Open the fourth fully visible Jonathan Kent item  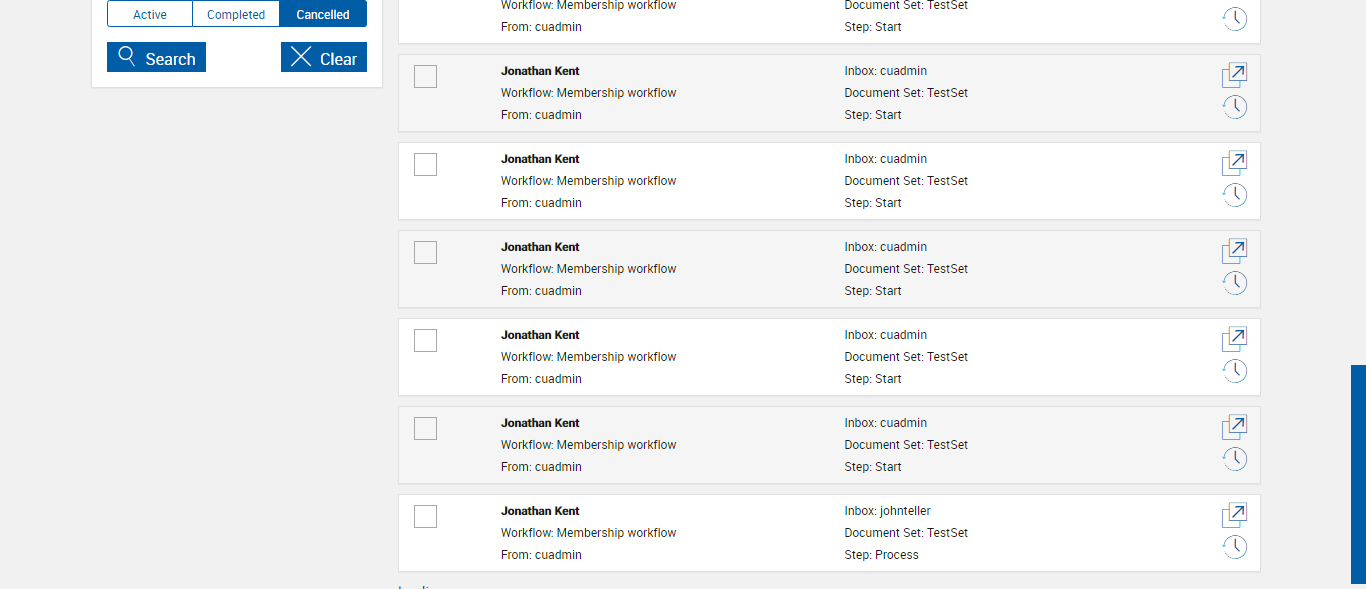click(x=1235, y=339)
